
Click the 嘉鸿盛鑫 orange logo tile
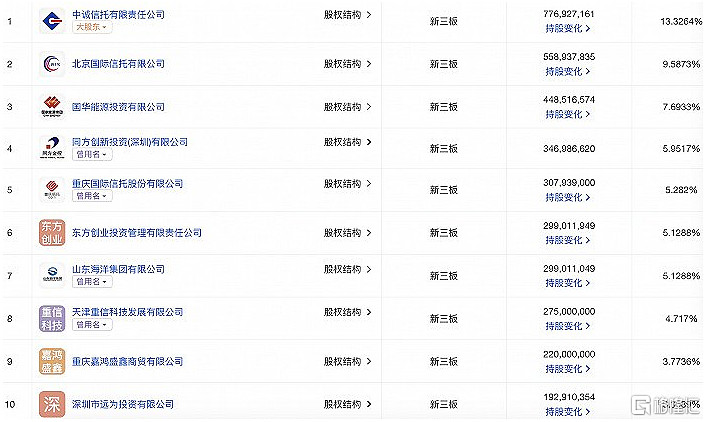pyautogui.click(x=52, y=361)
